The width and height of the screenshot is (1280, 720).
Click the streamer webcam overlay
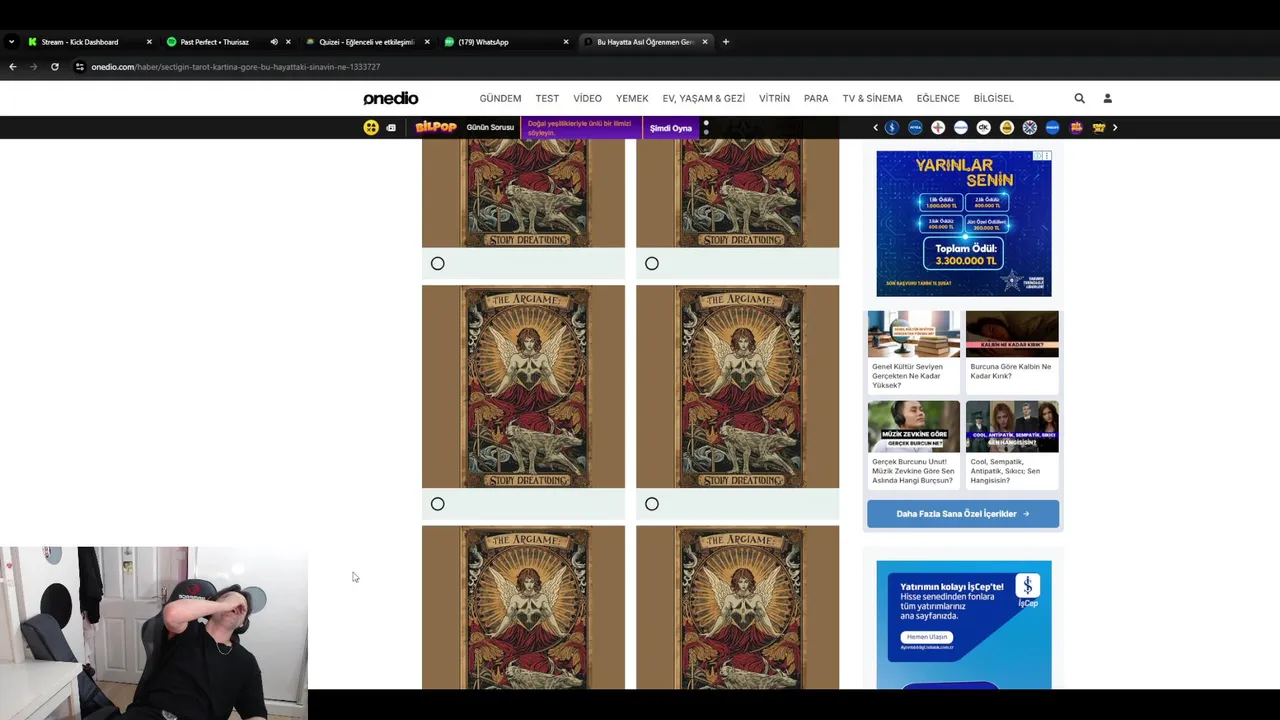click(154, 633)
